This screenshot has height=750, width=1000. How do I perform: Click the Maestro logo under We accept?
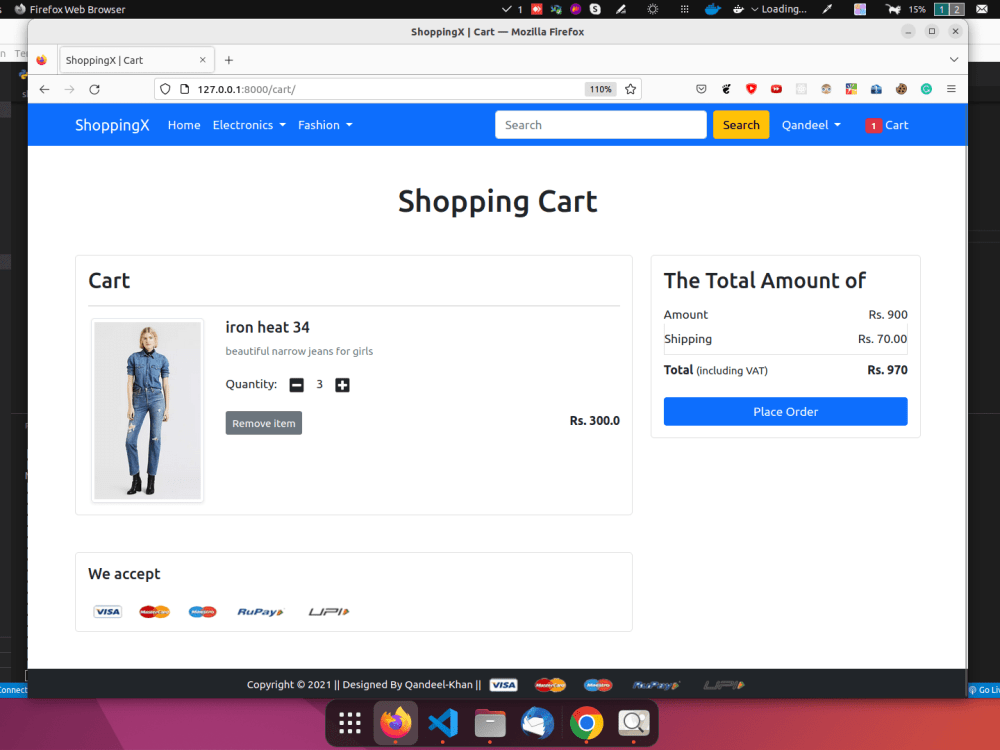tap(203, 612)
